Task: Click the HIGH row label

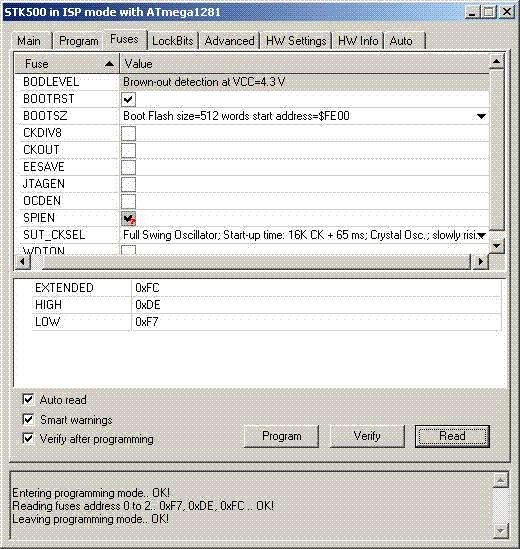Action: pos(48,305)
